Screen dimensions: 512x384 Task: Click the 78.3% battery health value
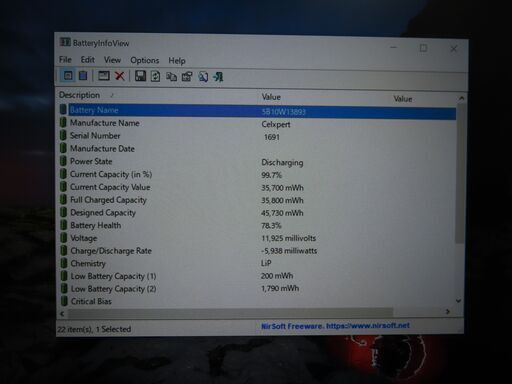pyautogui.click(x=271, y=226)
